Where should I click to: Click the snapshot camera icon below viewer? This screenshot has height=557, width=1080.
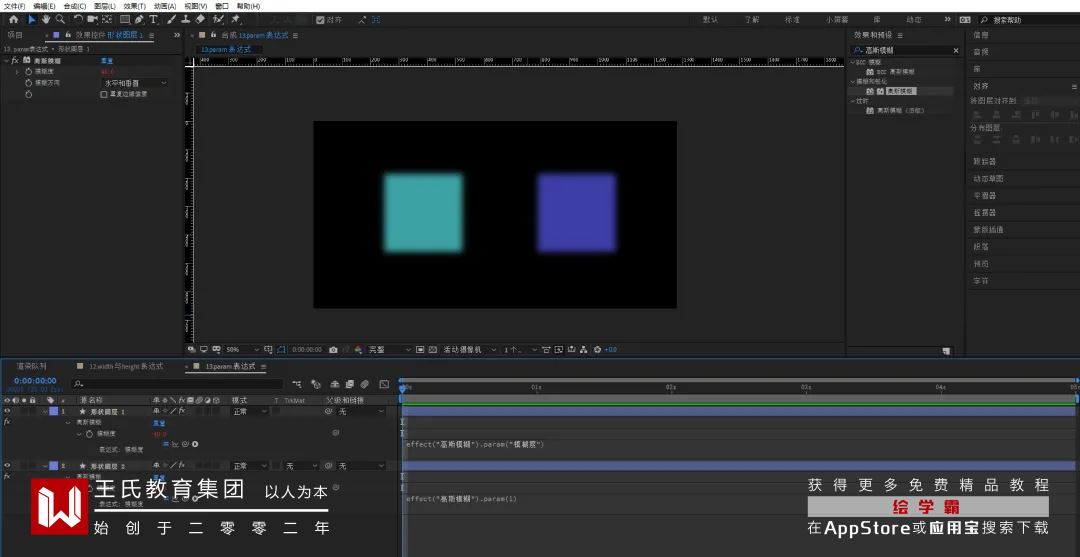pyautogui.click(x=333, y=350)
